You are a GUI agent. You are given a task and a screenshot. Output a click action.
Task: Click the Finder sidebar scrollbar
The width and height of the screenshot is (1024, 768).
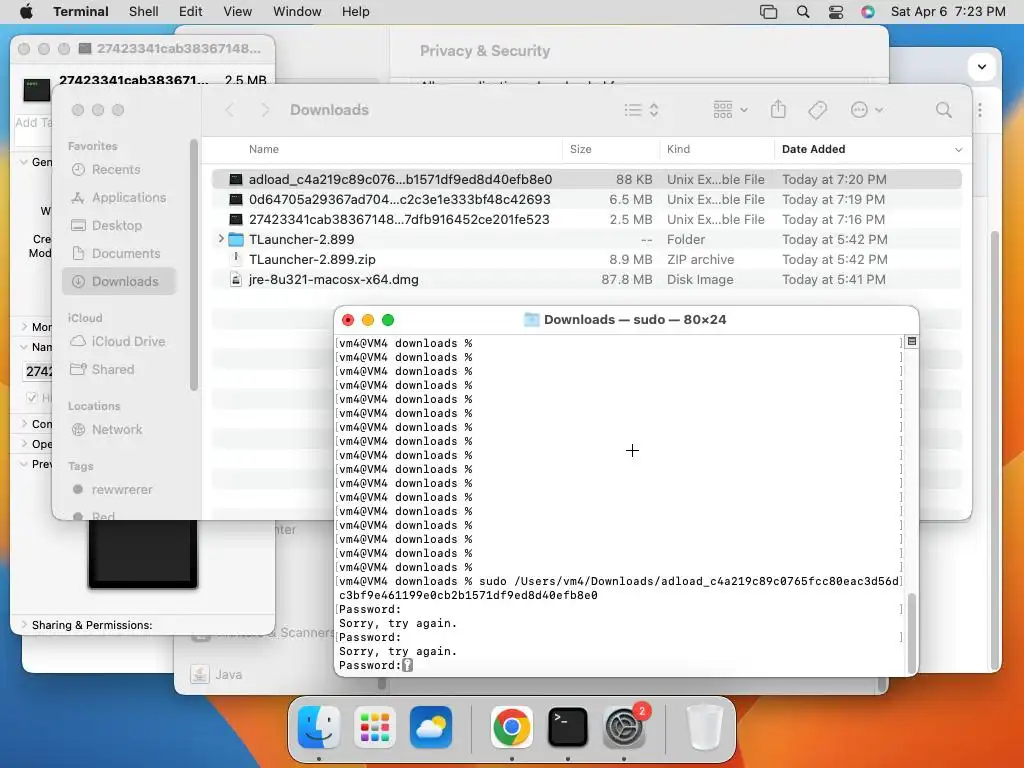click(x=193, y=264)
